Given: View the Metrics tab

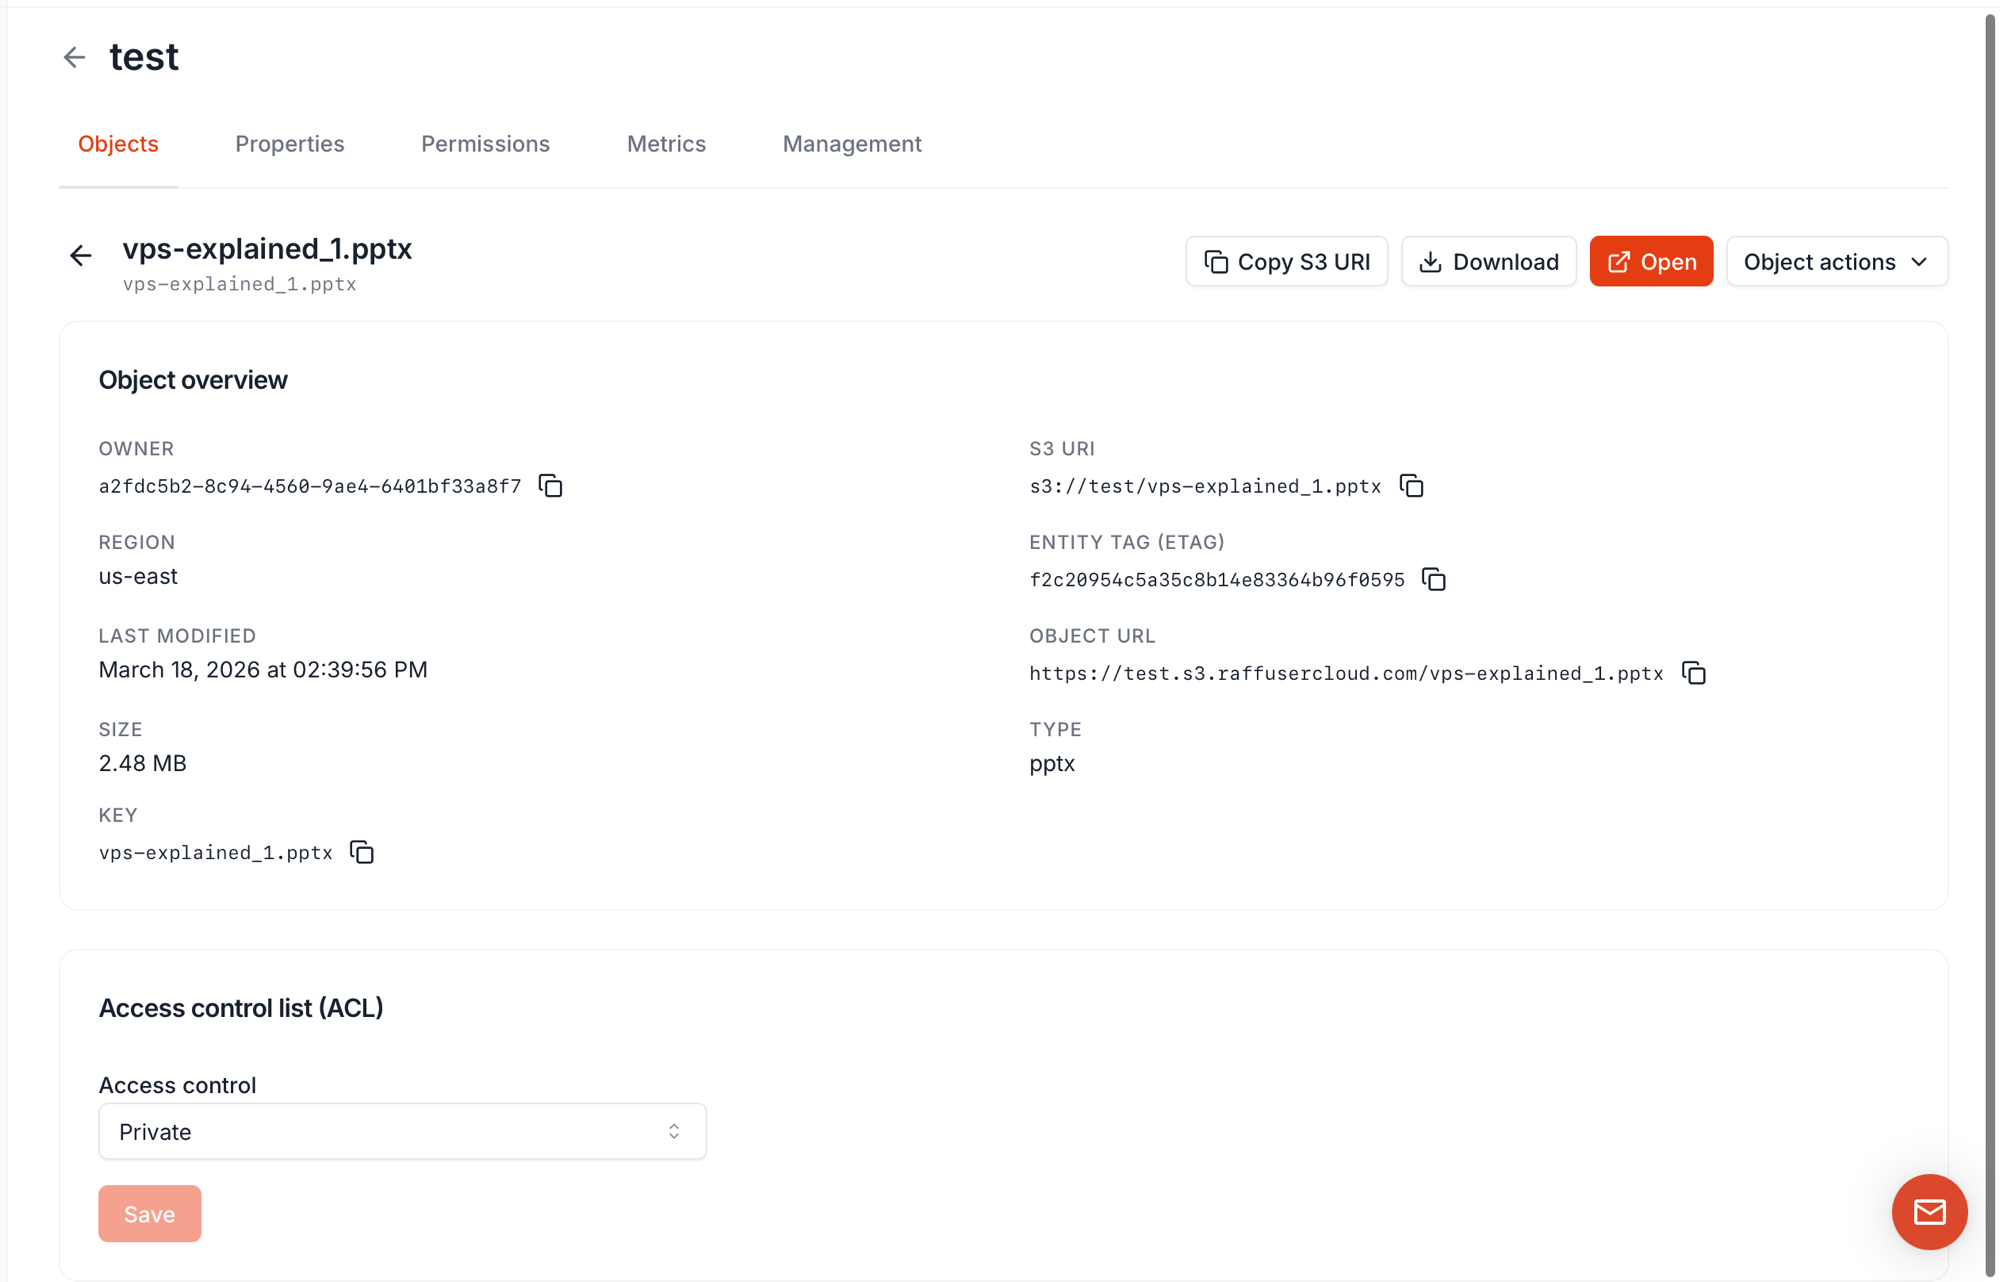Looking at the screenshot, I should [666, 144].
